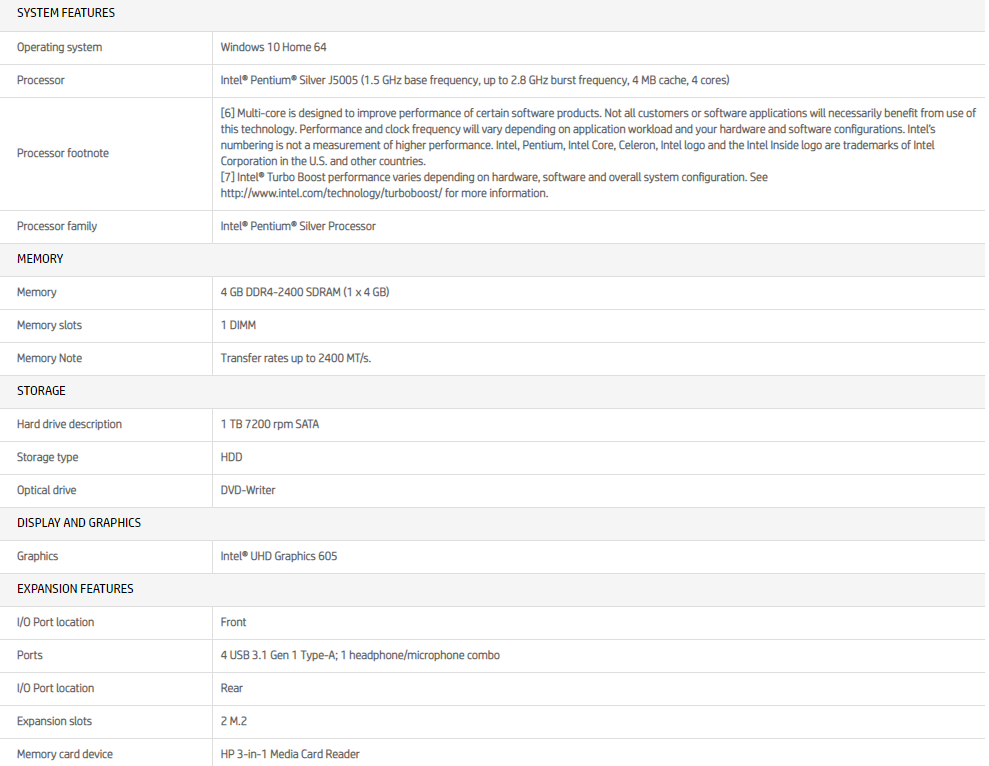Click the 4 GB DDR4-2400 SDRAM value
This screenshot has height=766, width=989.
click(x=304, y=292)
